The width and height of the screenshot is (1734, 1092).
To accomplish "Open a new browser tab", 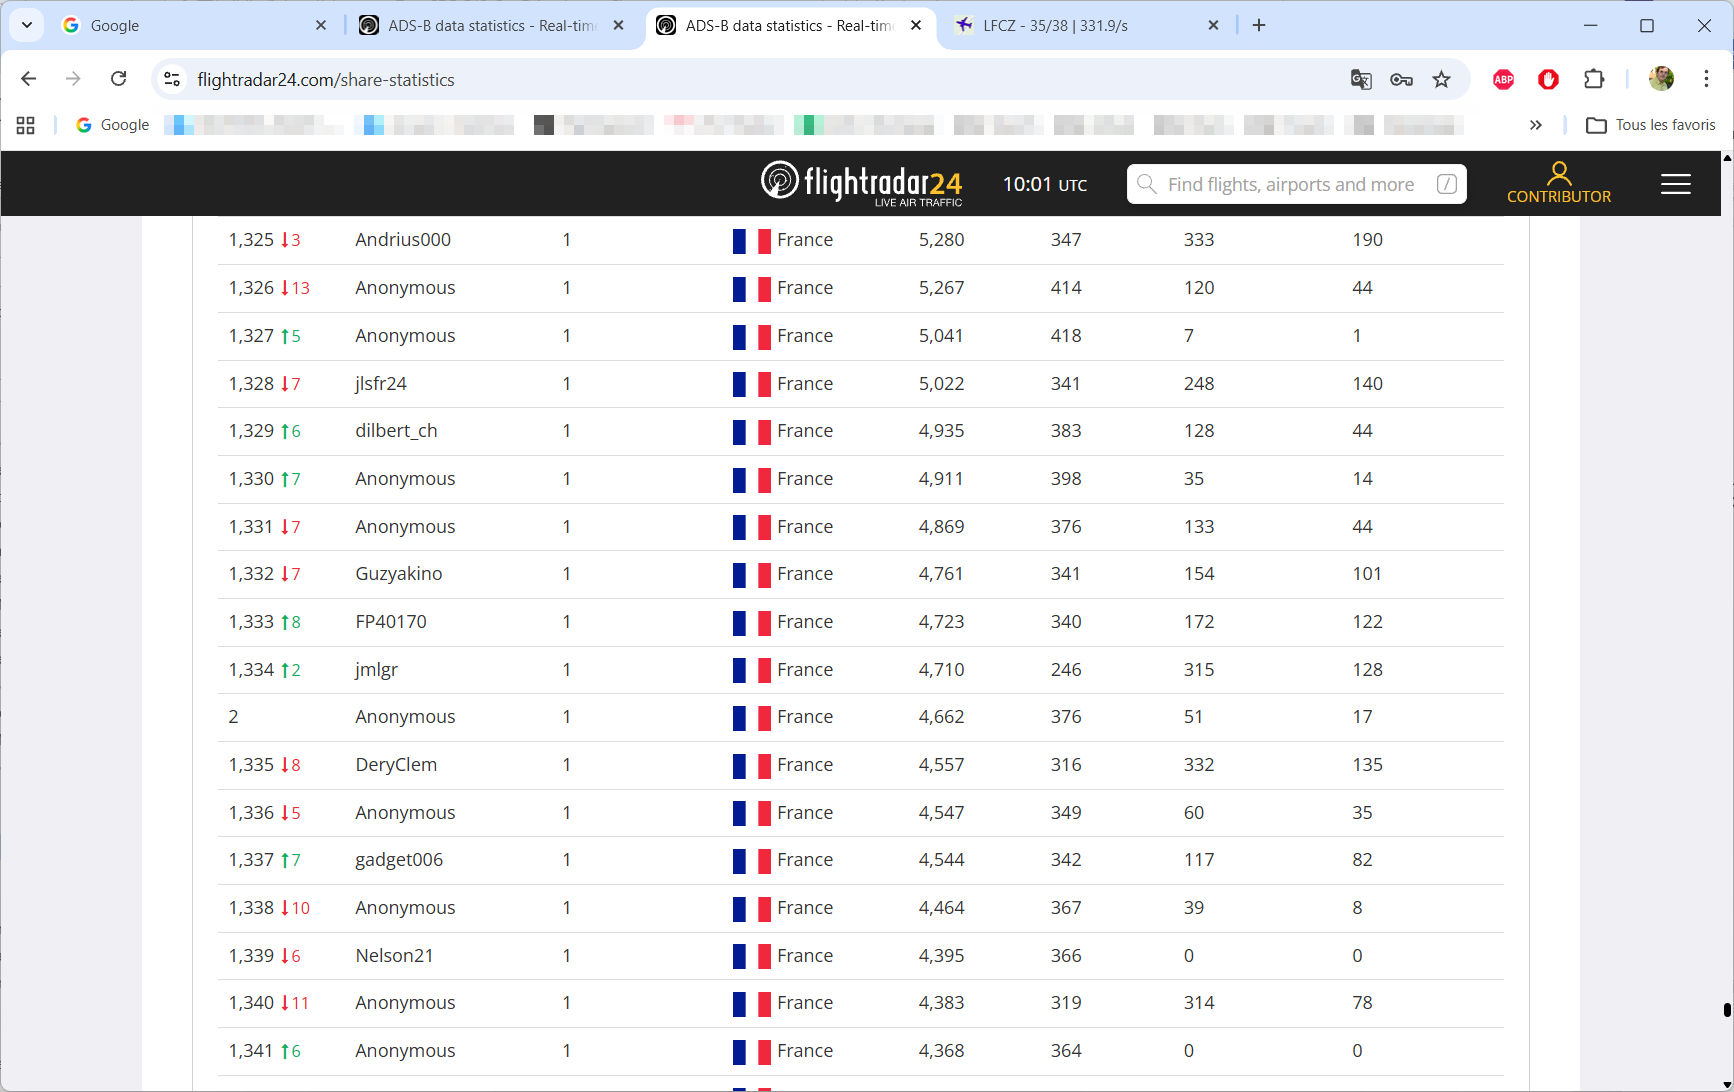I will click(x=1259, y=25).
